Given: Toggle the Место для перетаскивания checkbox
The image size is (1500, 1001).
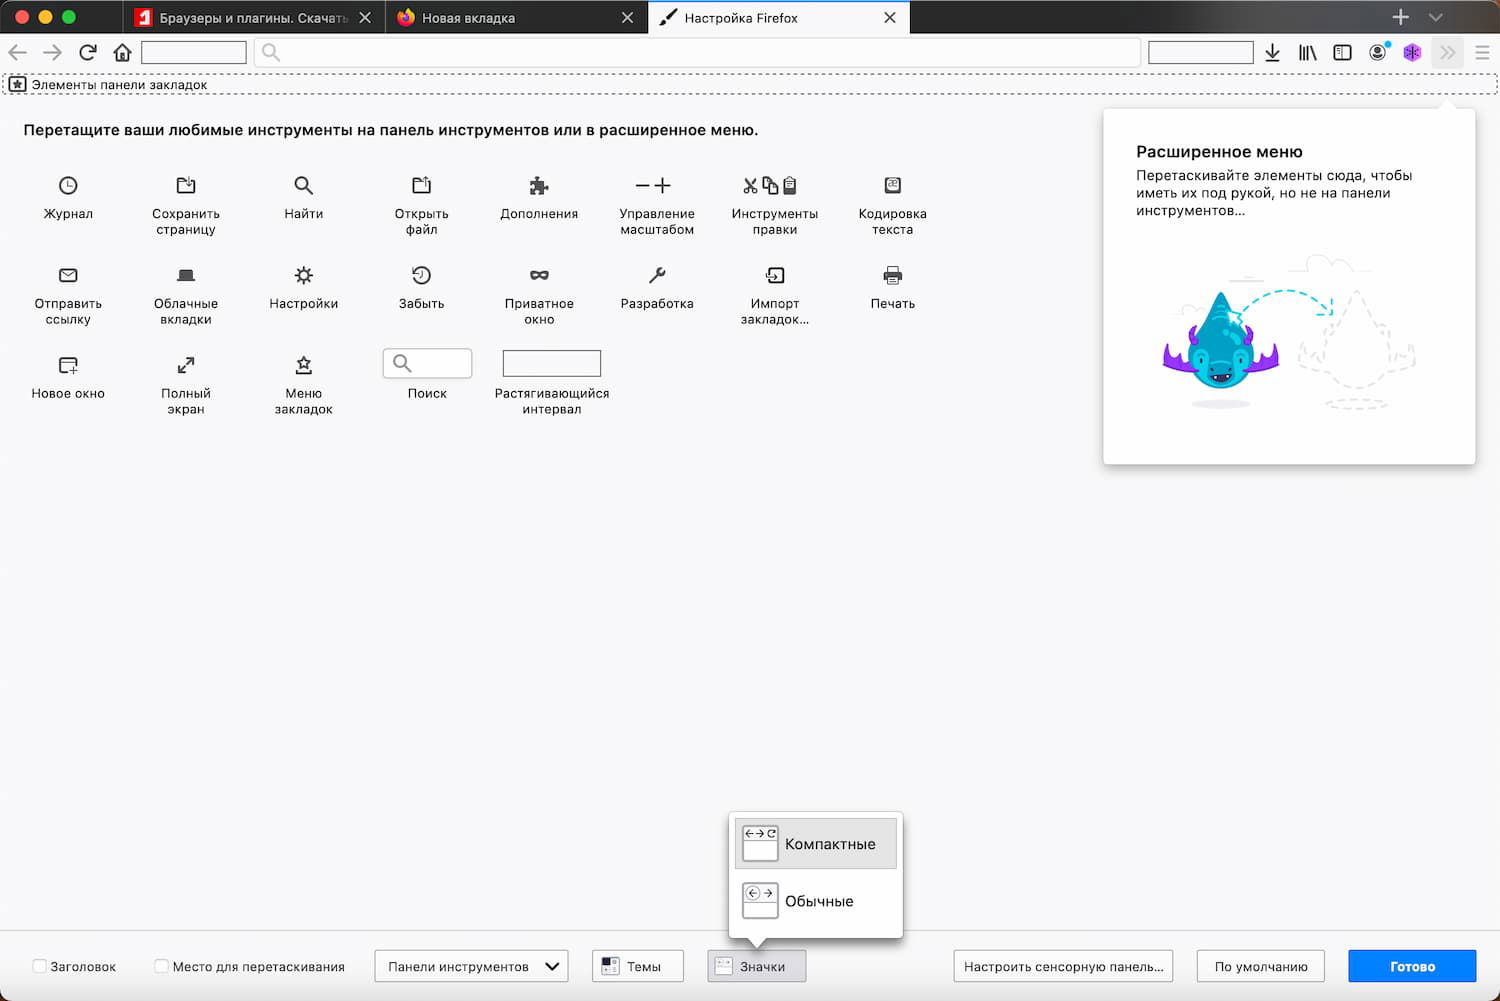Looking at the screenshot, I should [x=161, y=966].
